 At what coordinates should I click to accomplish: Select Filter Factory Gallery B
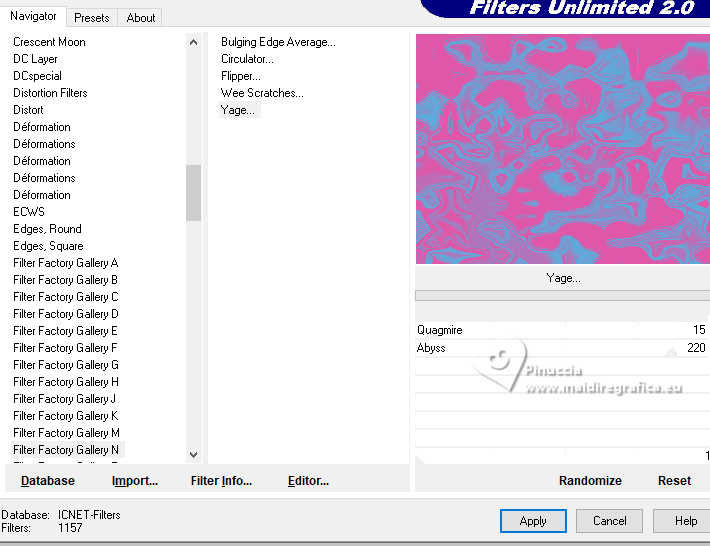66,280
